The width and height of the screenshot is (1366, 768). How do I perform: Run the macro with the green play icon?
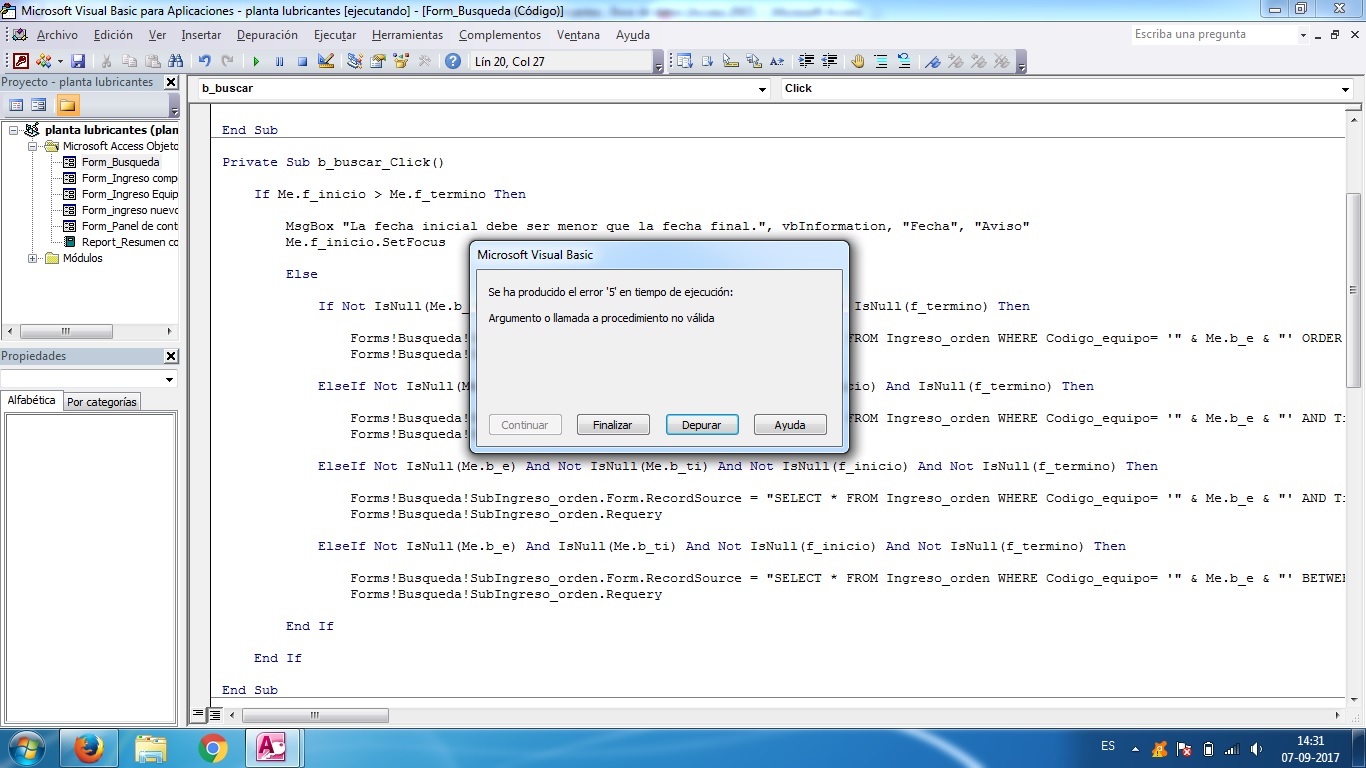tap(256, 61)
